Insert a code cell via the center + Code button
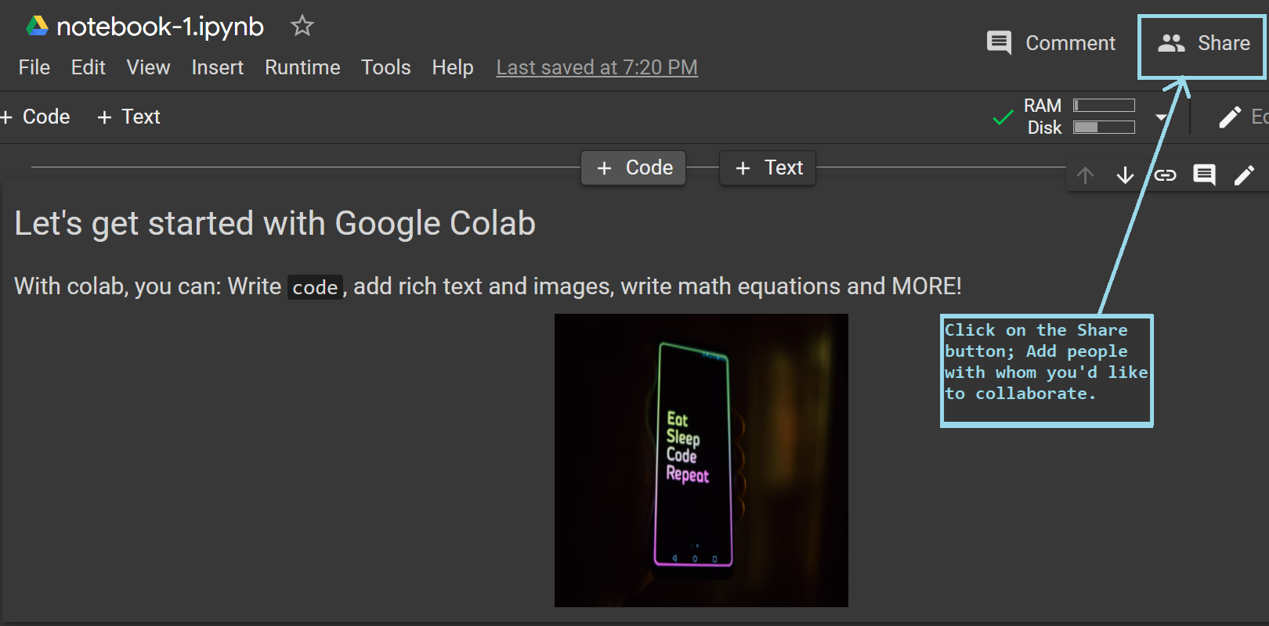The height and width of the screenshot is (626, 1269). (634, 168)
